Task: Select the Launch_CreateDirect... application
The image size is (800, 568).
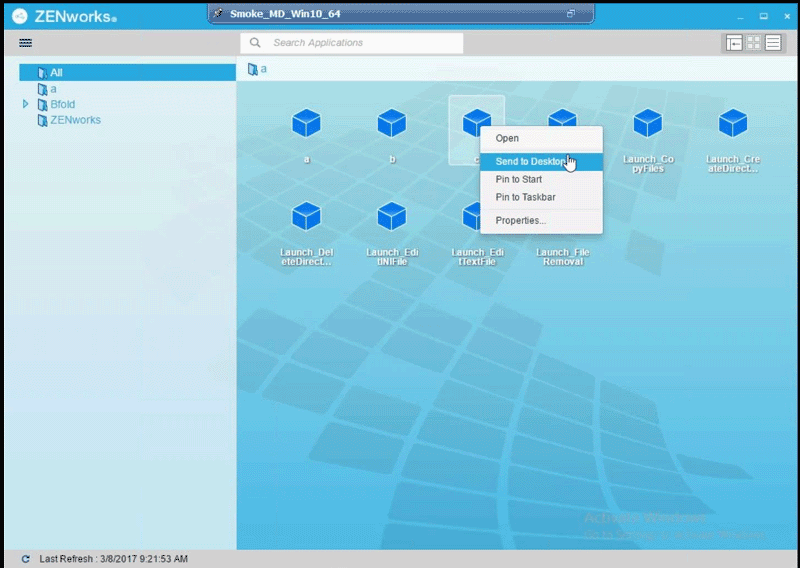Action: point(733,140)
